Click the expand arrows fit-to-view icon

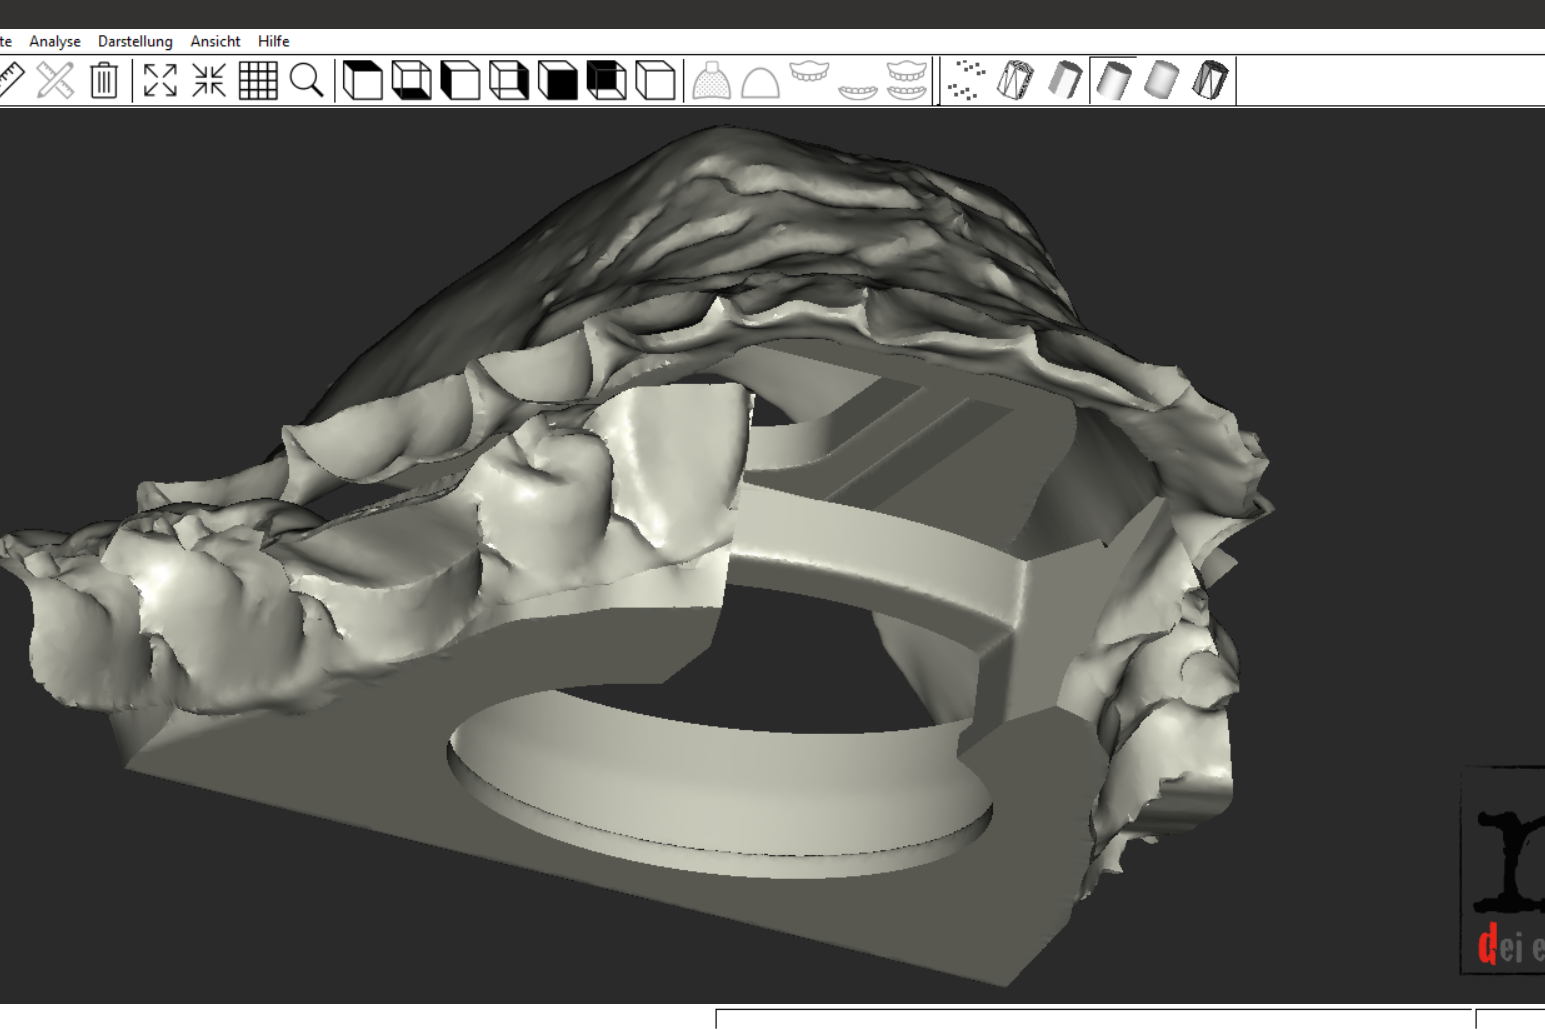(x=160, y=80)
